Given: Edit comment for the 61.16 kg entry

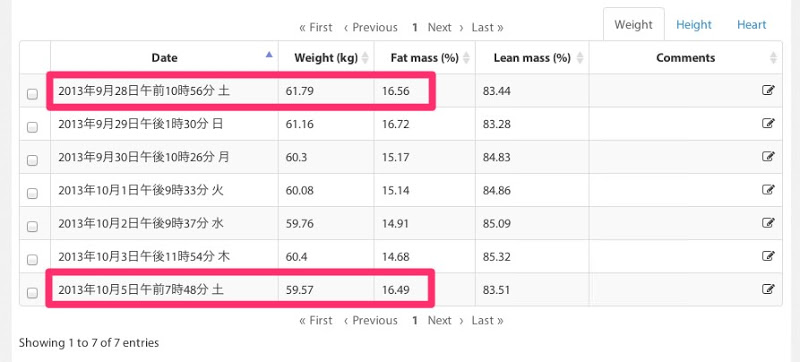Looking at the screenshot, I should [768, 123].
